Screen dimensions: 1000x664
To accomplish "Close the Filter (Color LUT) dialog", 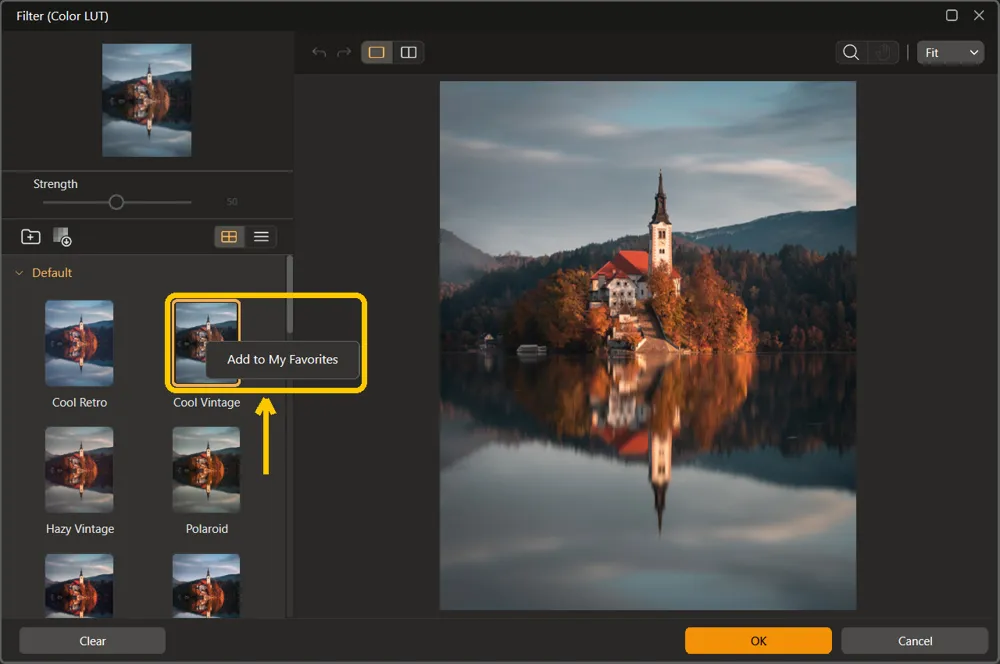I will coord(979,15).
